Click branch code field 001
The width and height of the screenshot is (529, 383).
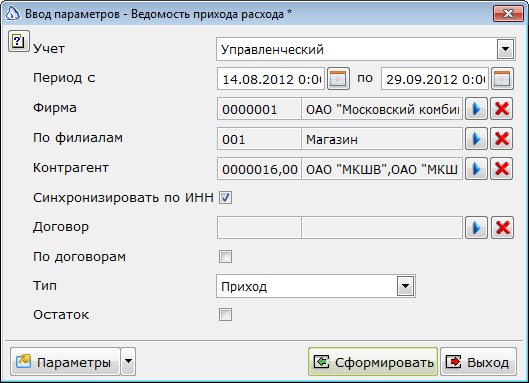coord(259,139)
